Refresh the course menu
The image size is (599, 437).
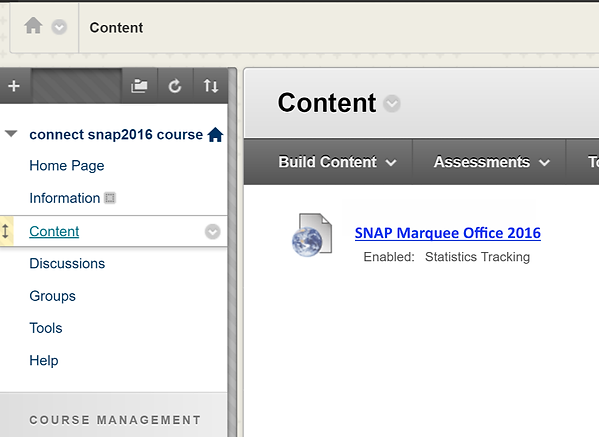(175, 86)
